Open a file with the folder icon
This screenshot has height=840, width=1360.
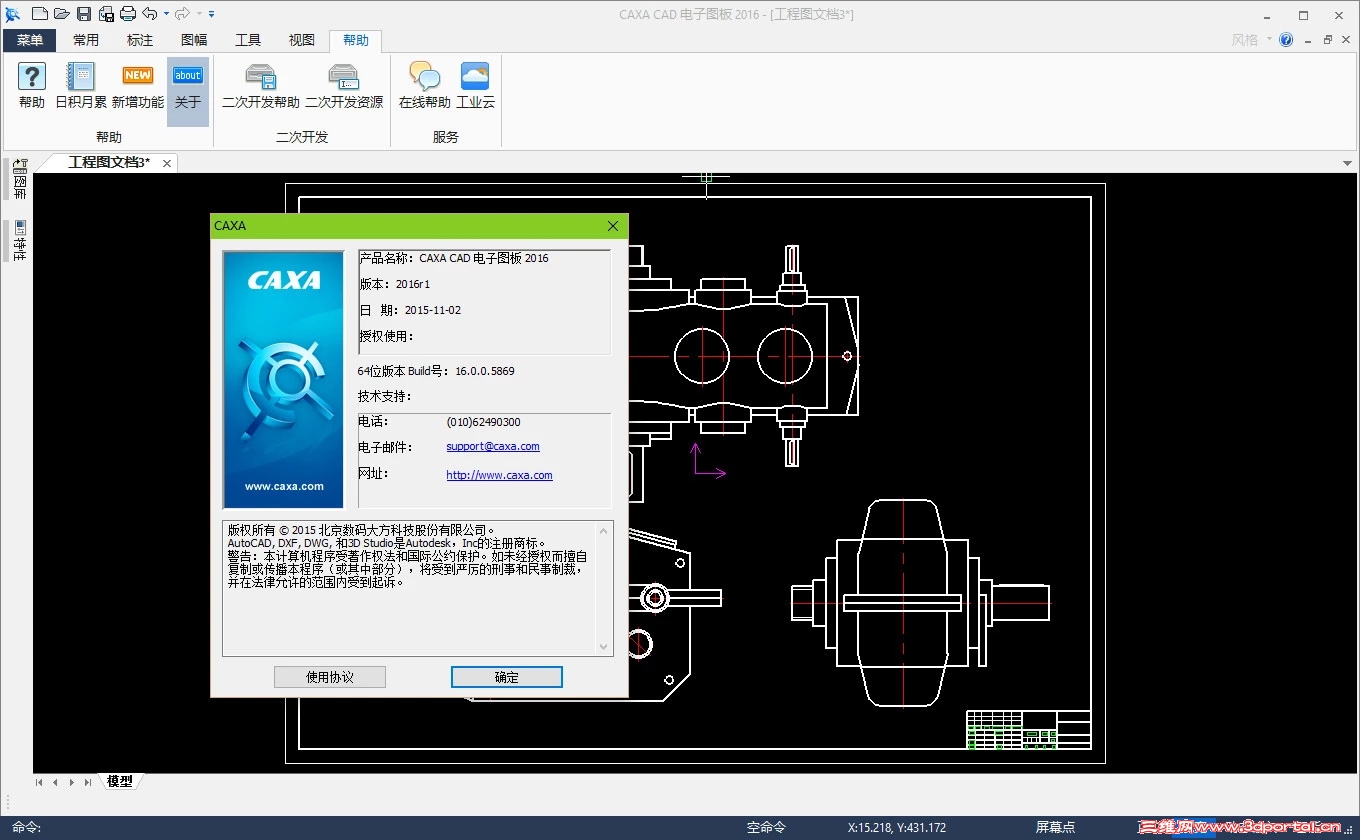(x=61, y=13)
